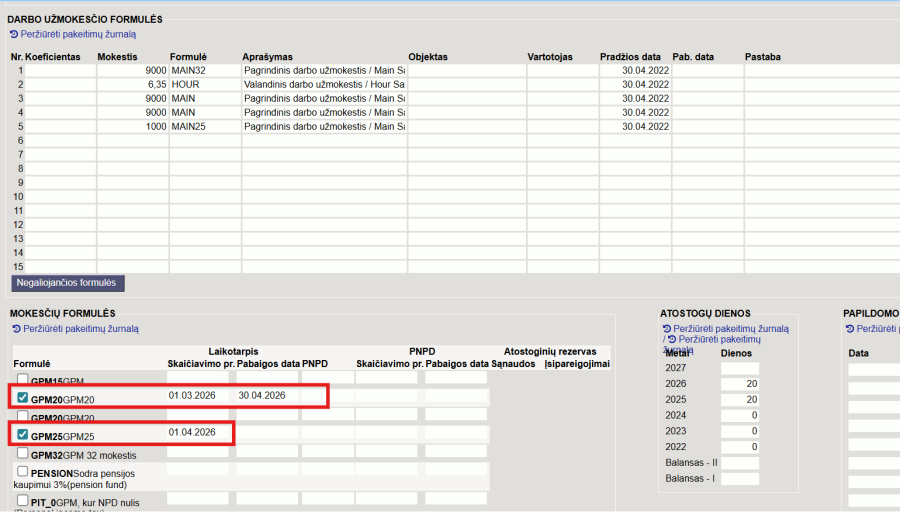Click GPM20 end date field 30.04.2026

click(266, 396)
